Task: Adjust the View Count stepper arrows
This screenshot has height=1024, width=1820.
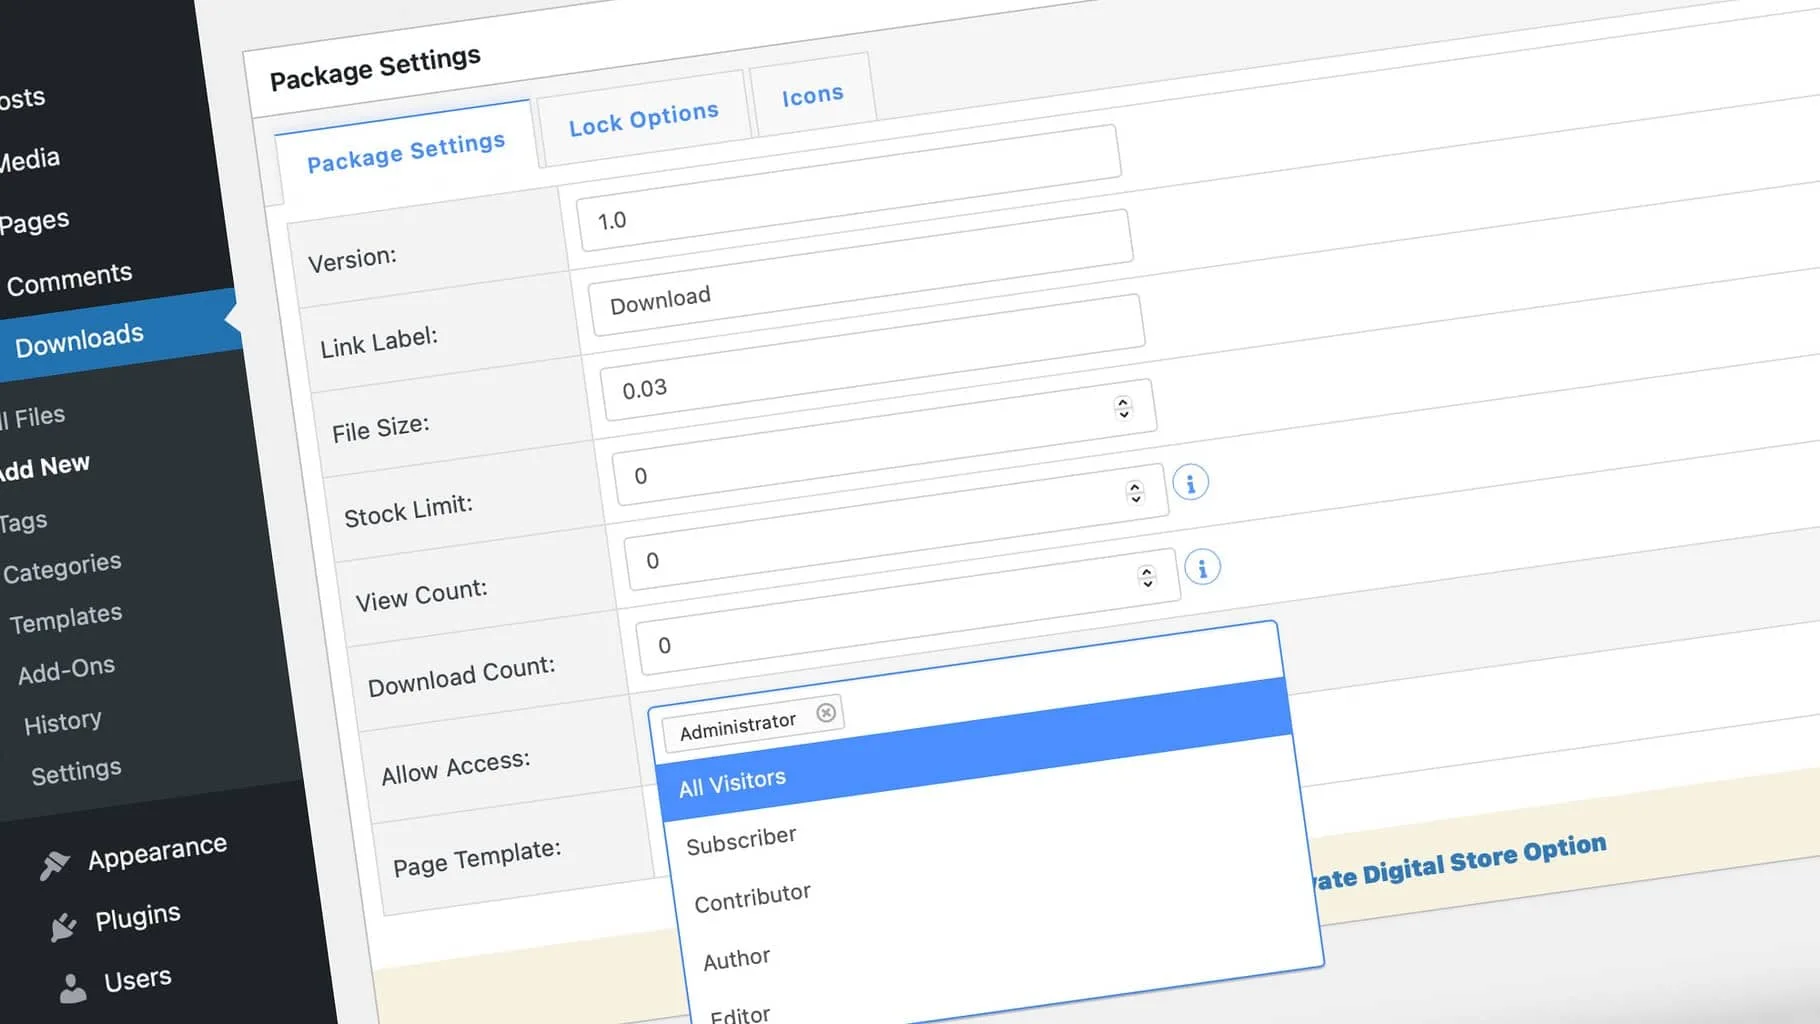Action: click(x=1146, y=577)
